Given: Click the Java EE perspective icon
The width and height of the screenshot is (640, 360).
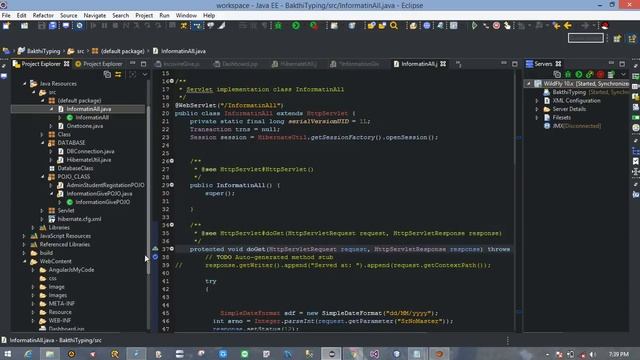Looking at the screenshot, I should (x=632, y=38).
